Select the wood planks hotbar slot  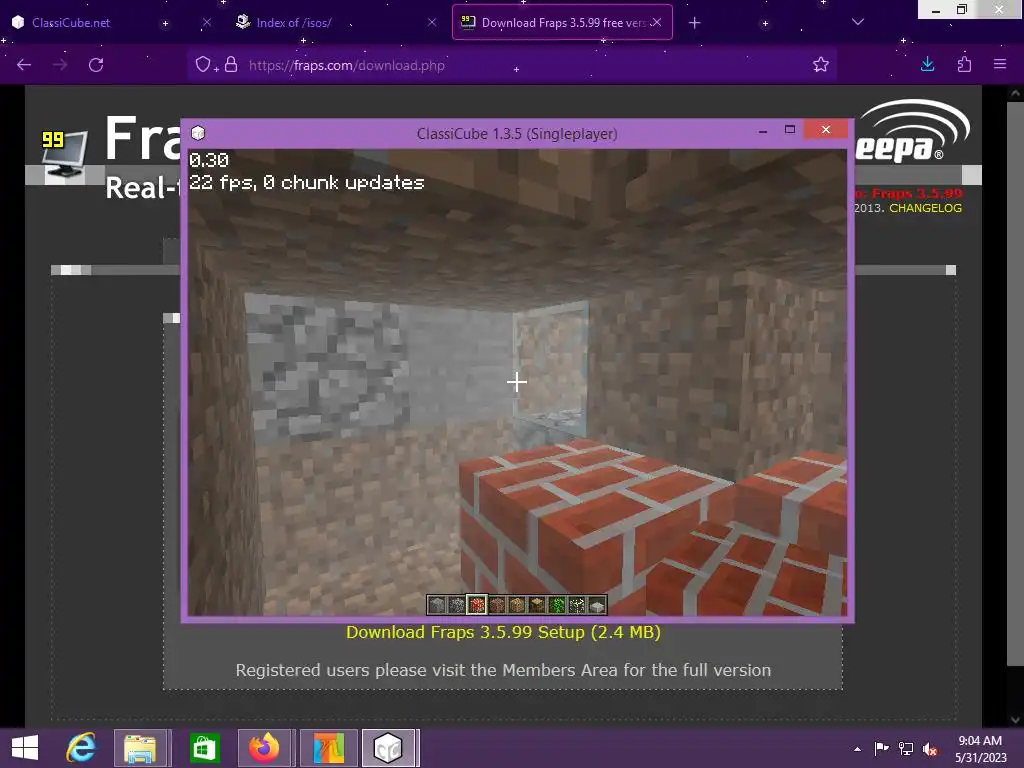coord(517,605)
